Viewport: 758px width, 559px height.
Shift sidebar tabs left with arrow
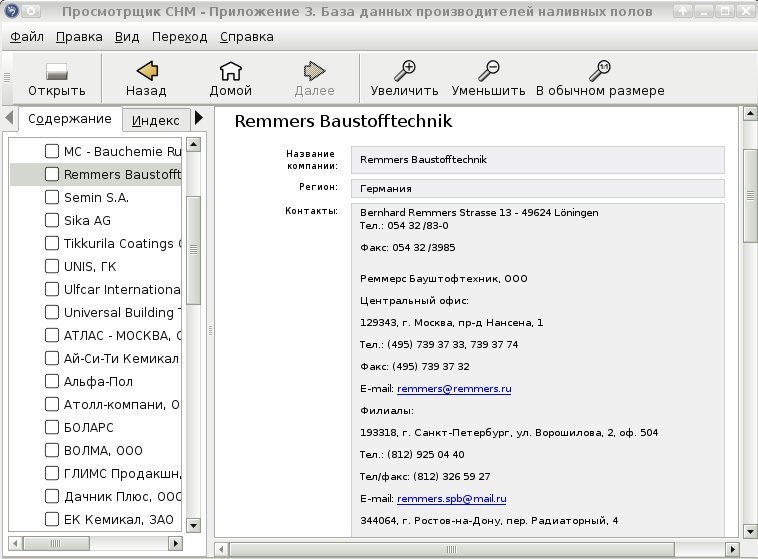[x=9, y=118]
